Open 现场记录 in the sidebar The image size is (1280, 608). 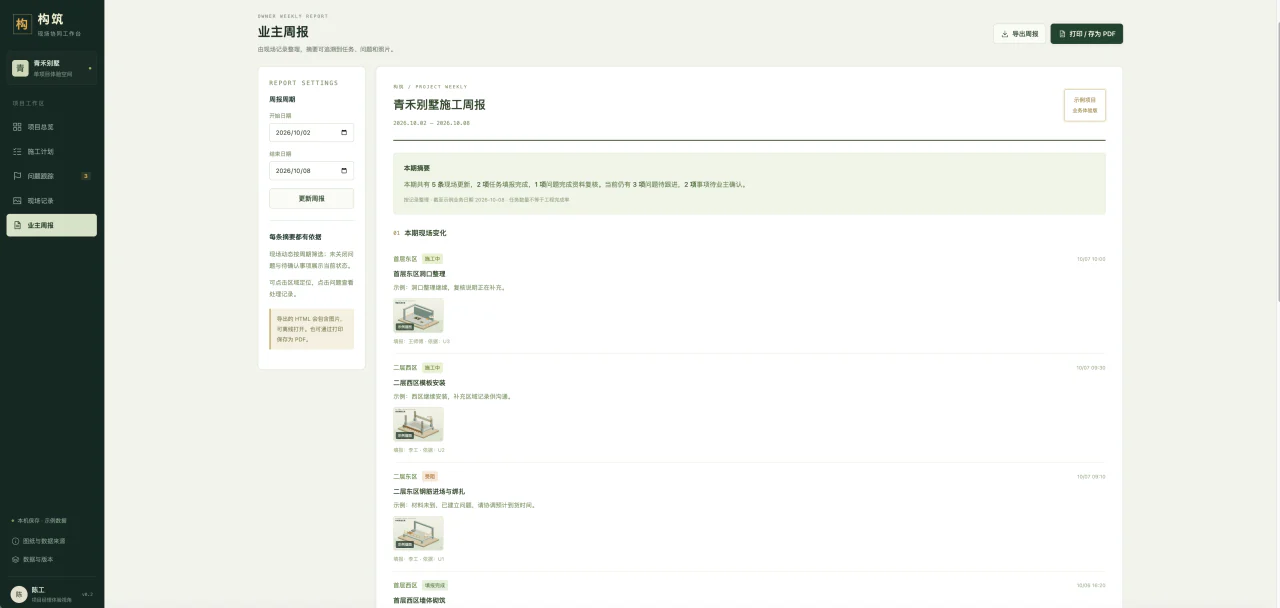pos(52,200)
